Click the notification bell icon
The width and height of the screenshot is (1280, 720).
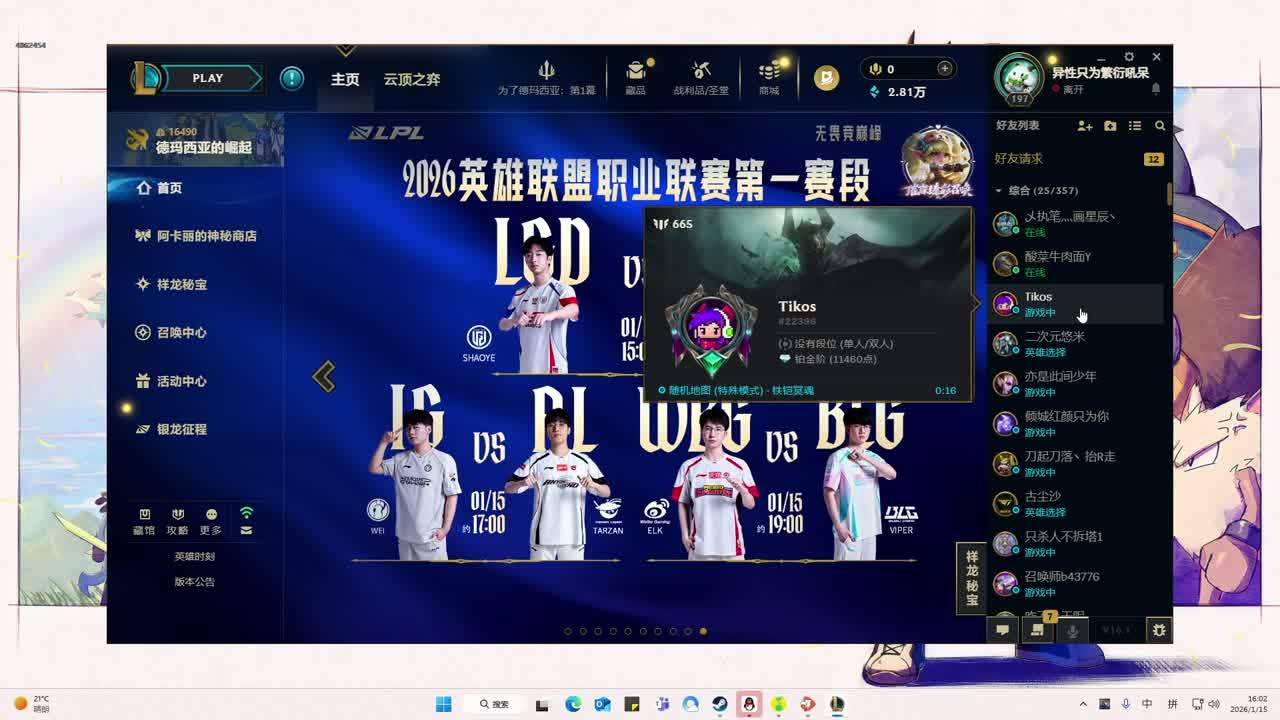(1156, 89)
